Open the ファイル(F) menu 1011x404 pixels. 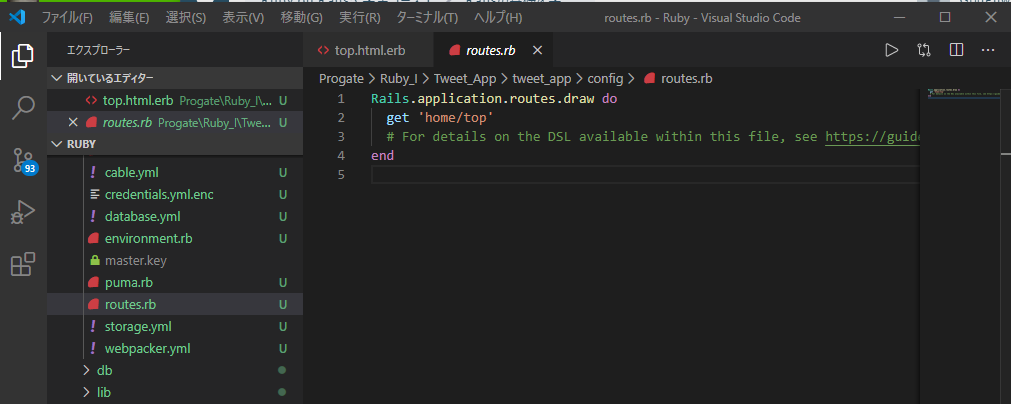[67, 18]
